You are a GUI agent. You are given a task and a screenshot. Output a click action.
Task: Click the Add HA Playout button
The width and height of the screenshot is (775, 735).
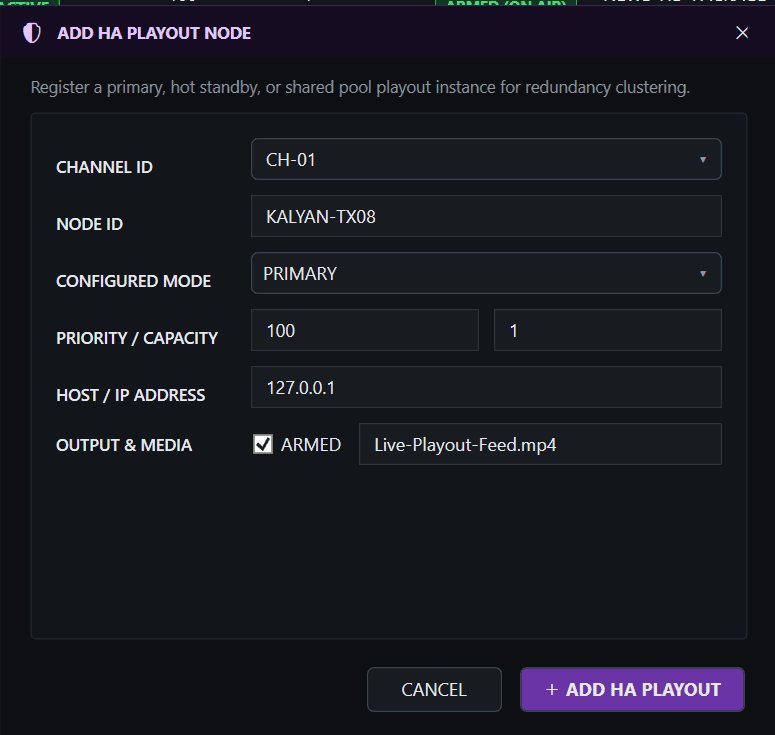(632, 690)
